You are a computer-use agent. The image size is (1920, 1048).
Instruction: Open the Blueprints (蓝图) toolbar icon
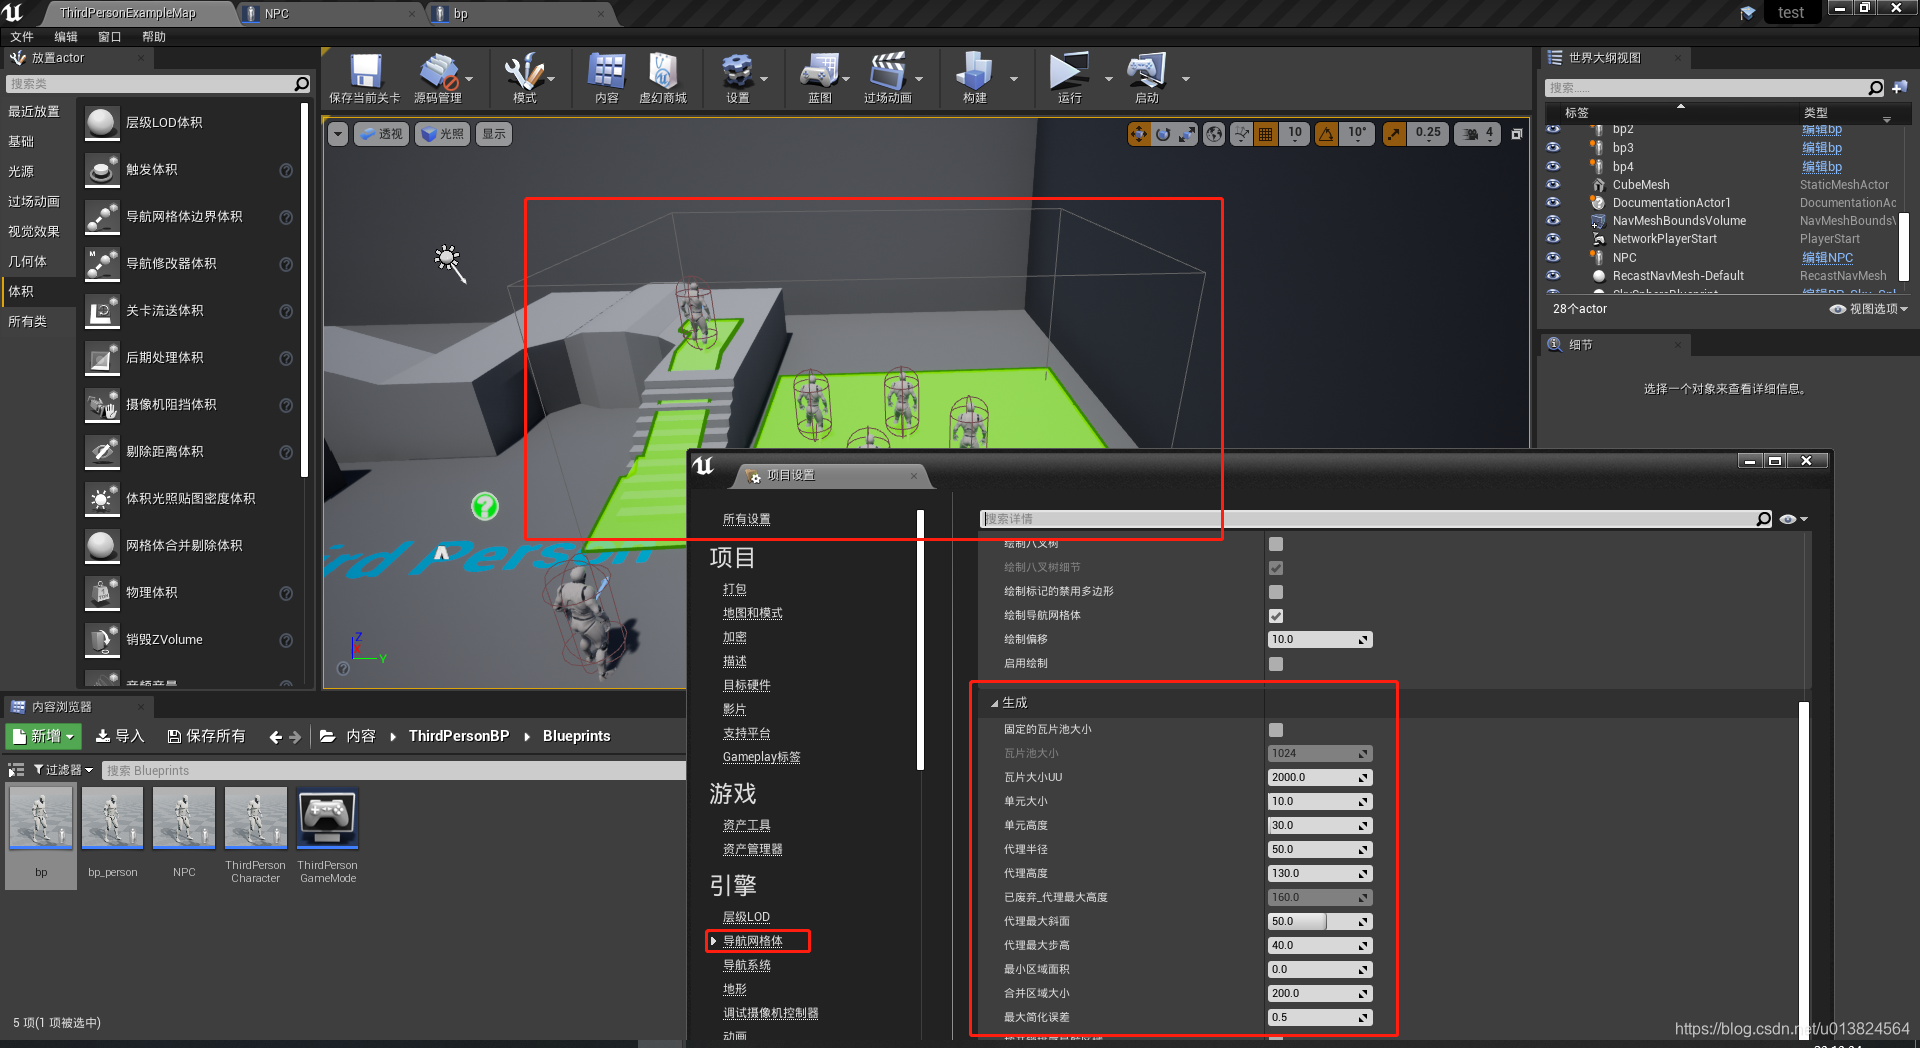pyautogui.click(x=819, y=71)
